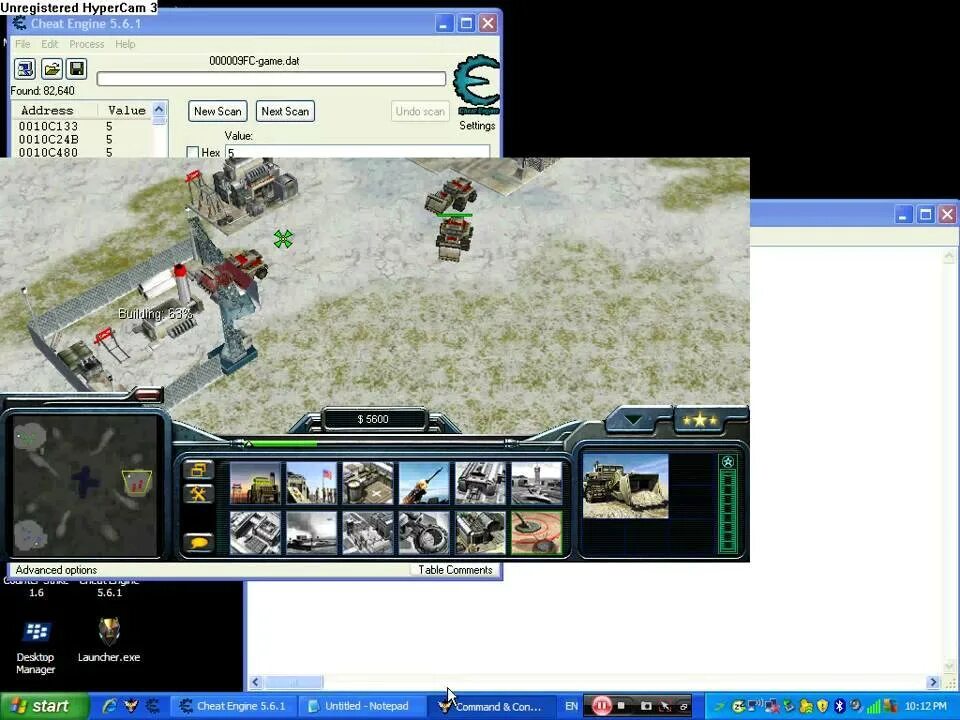This screenshot has width=960, height=720.
Task: Open the Help menu in Cheat Engine
Action: (125, 44)
